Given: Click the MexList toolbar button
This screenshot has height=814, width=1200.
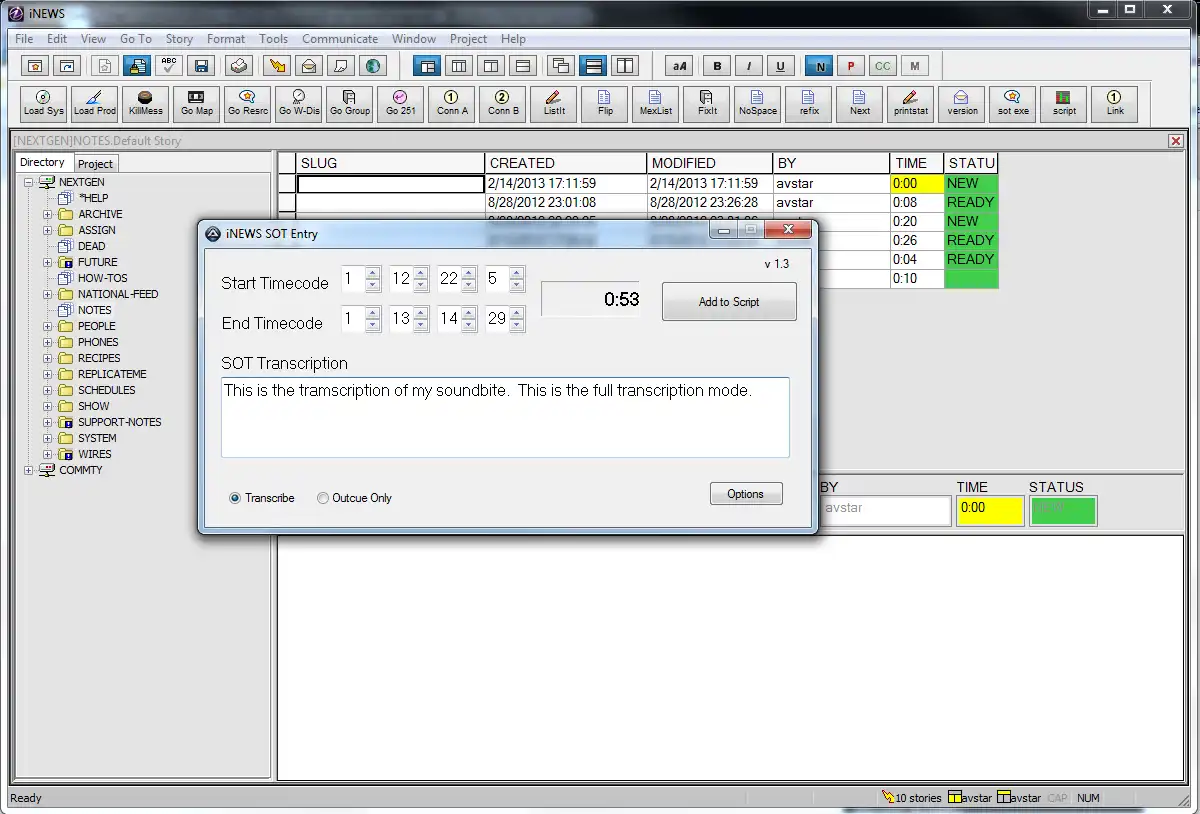Looking at the screenshot, I should [x=656, y=103].
